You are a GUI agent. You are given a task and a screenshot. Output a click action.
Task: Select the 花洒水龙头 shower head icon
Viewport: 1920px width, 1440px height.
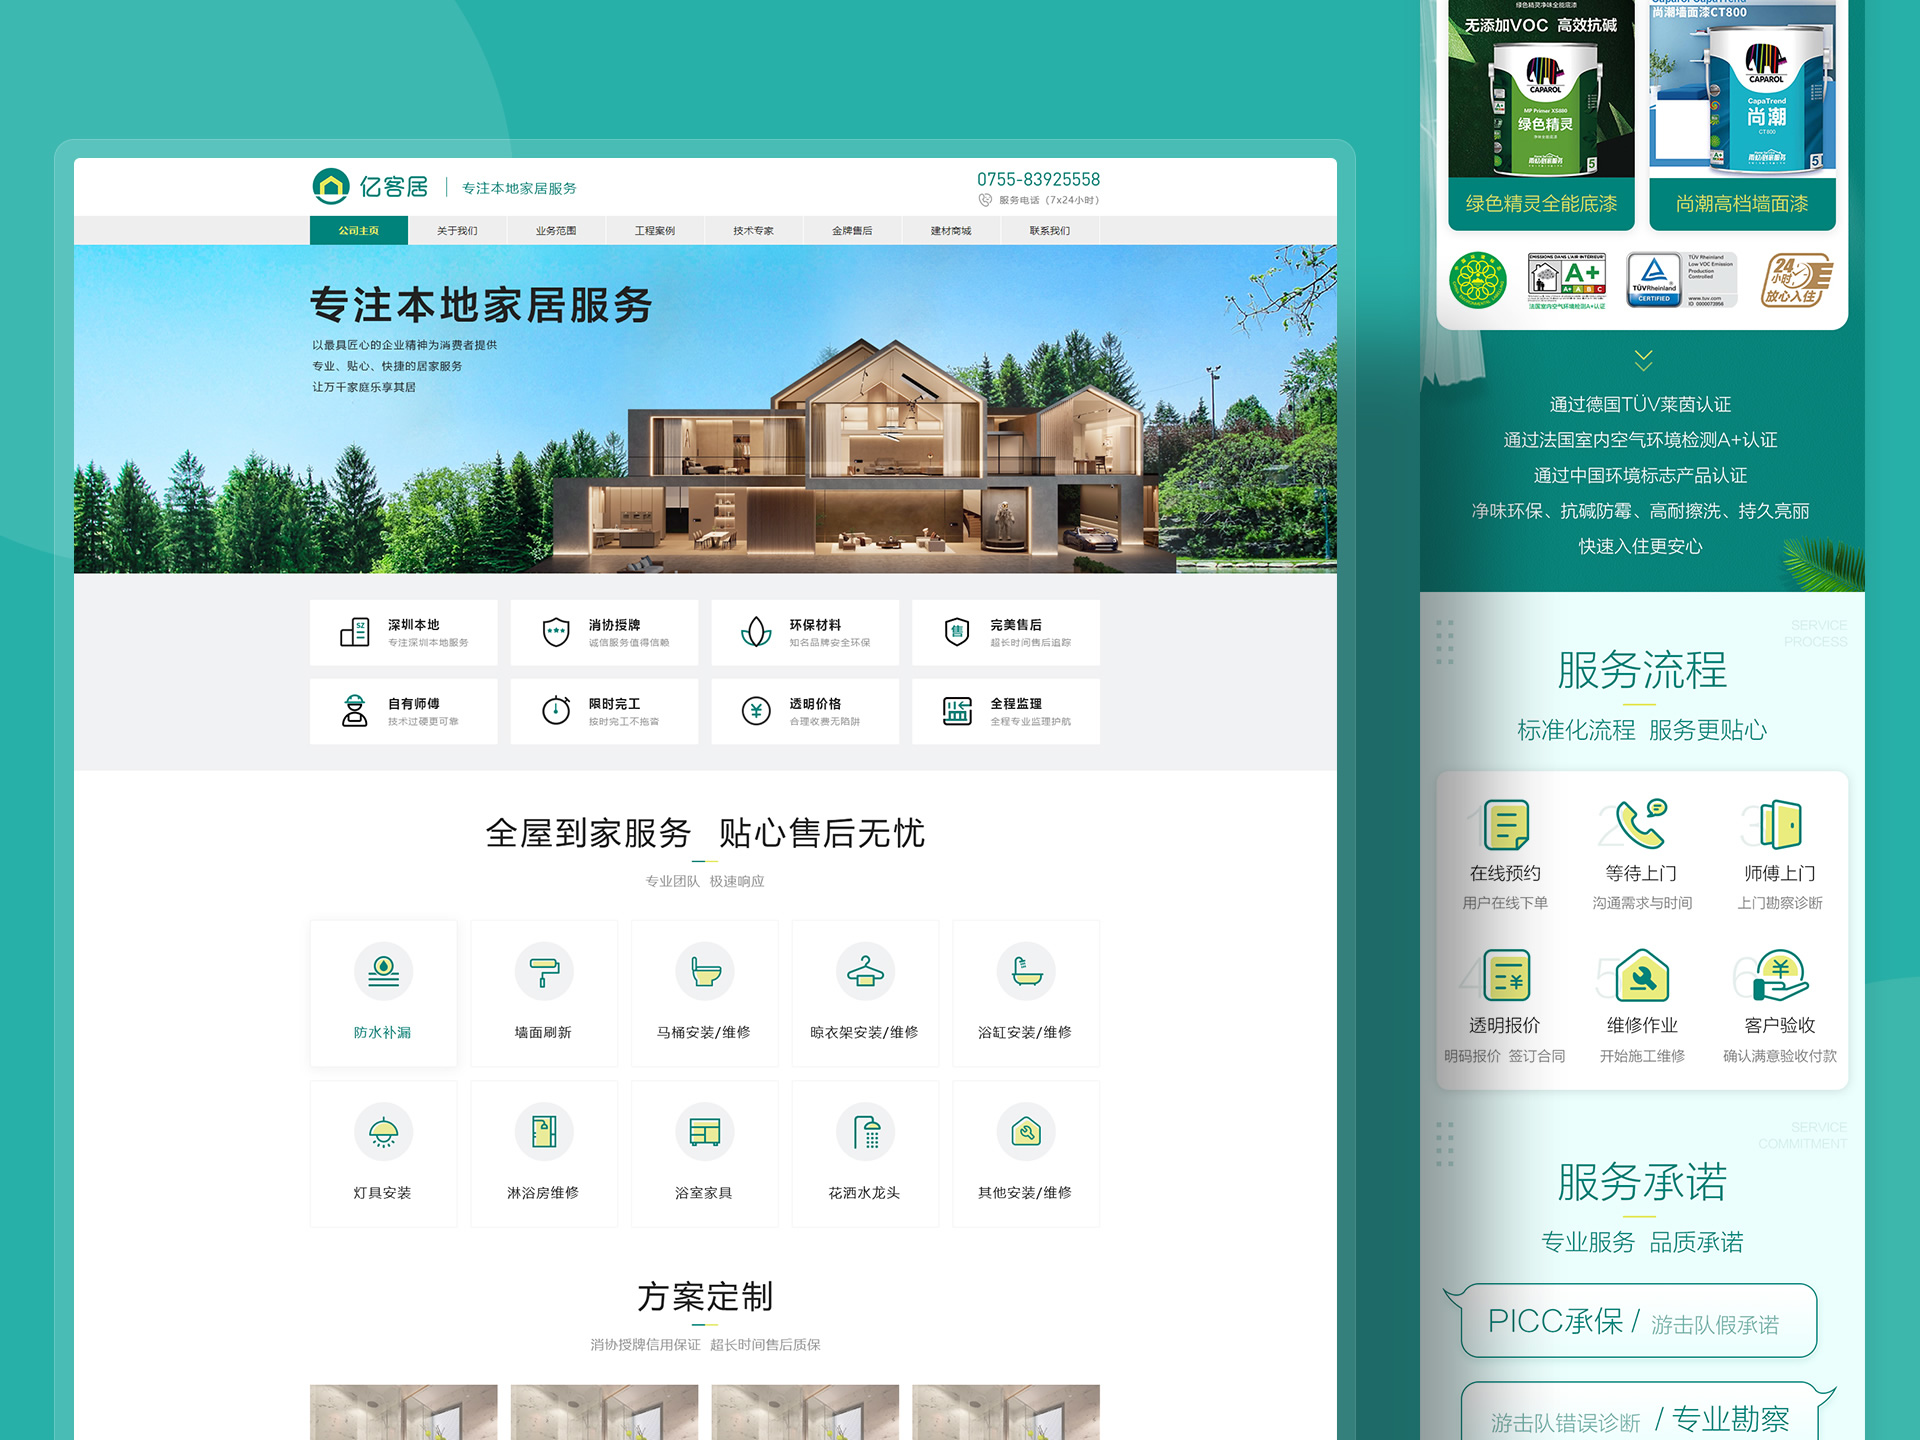[x=865, y=1132]
